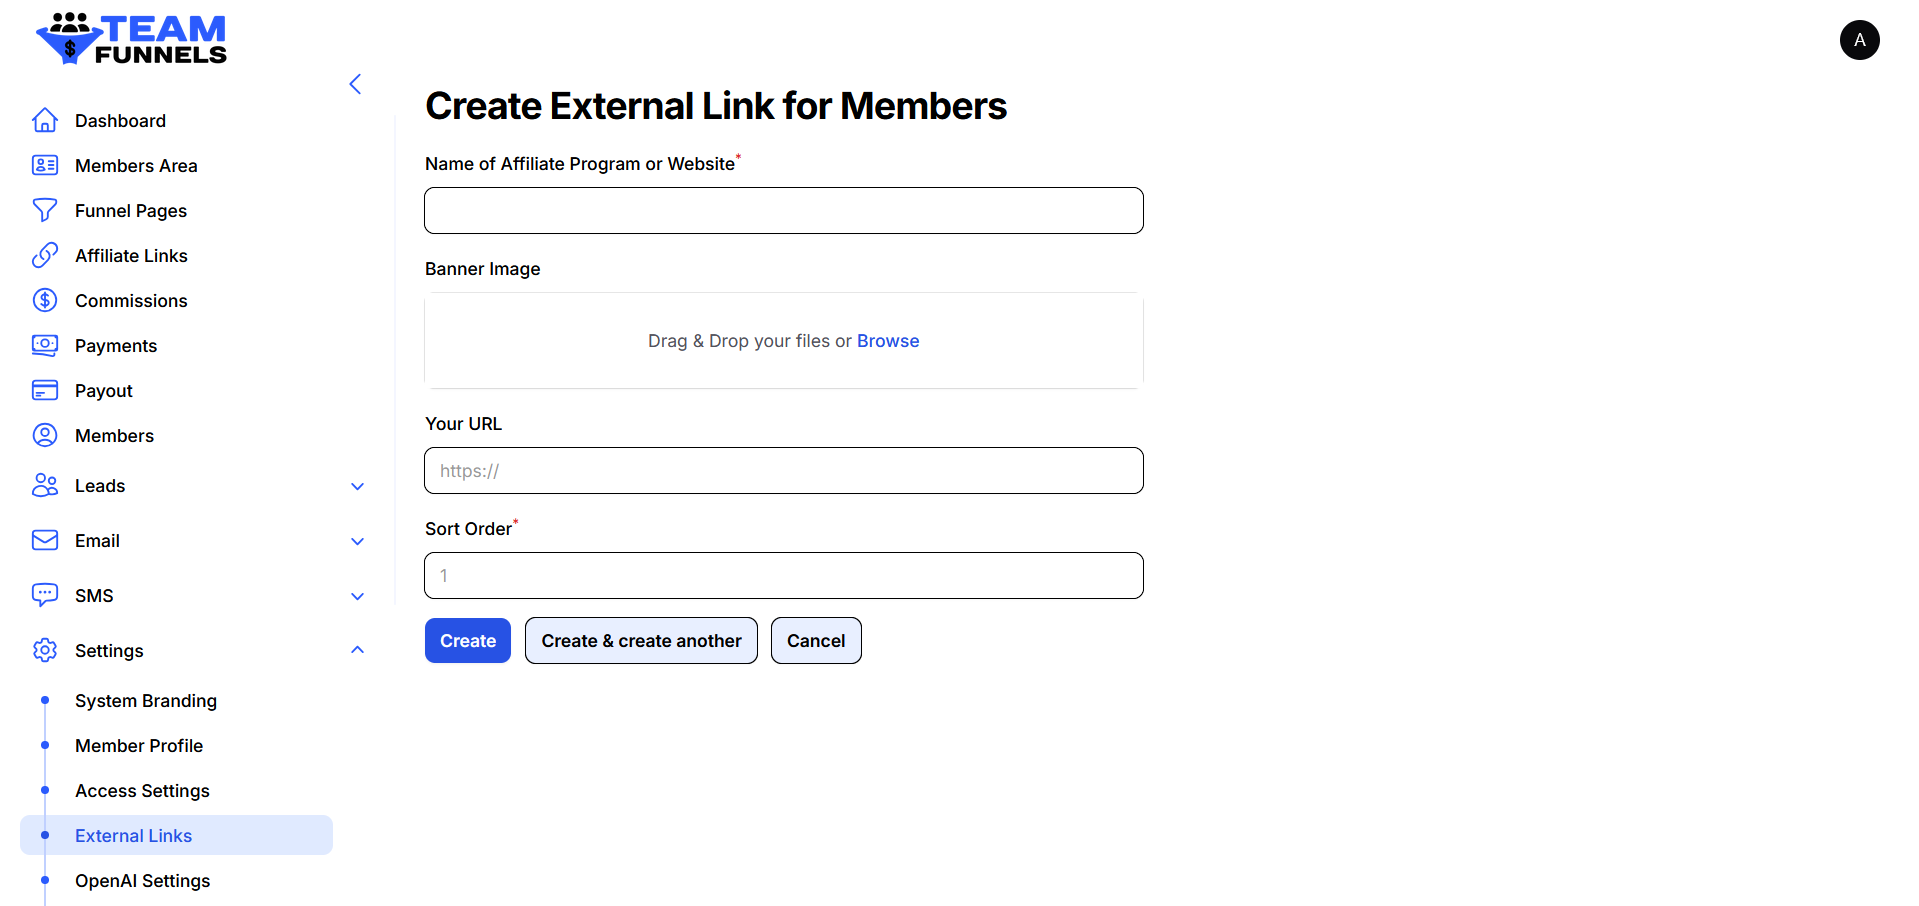The width and height of the screenshot is (1919, 906).
Task: Click the Affiliate Links chain icon
Action: [x=45, y=255]
